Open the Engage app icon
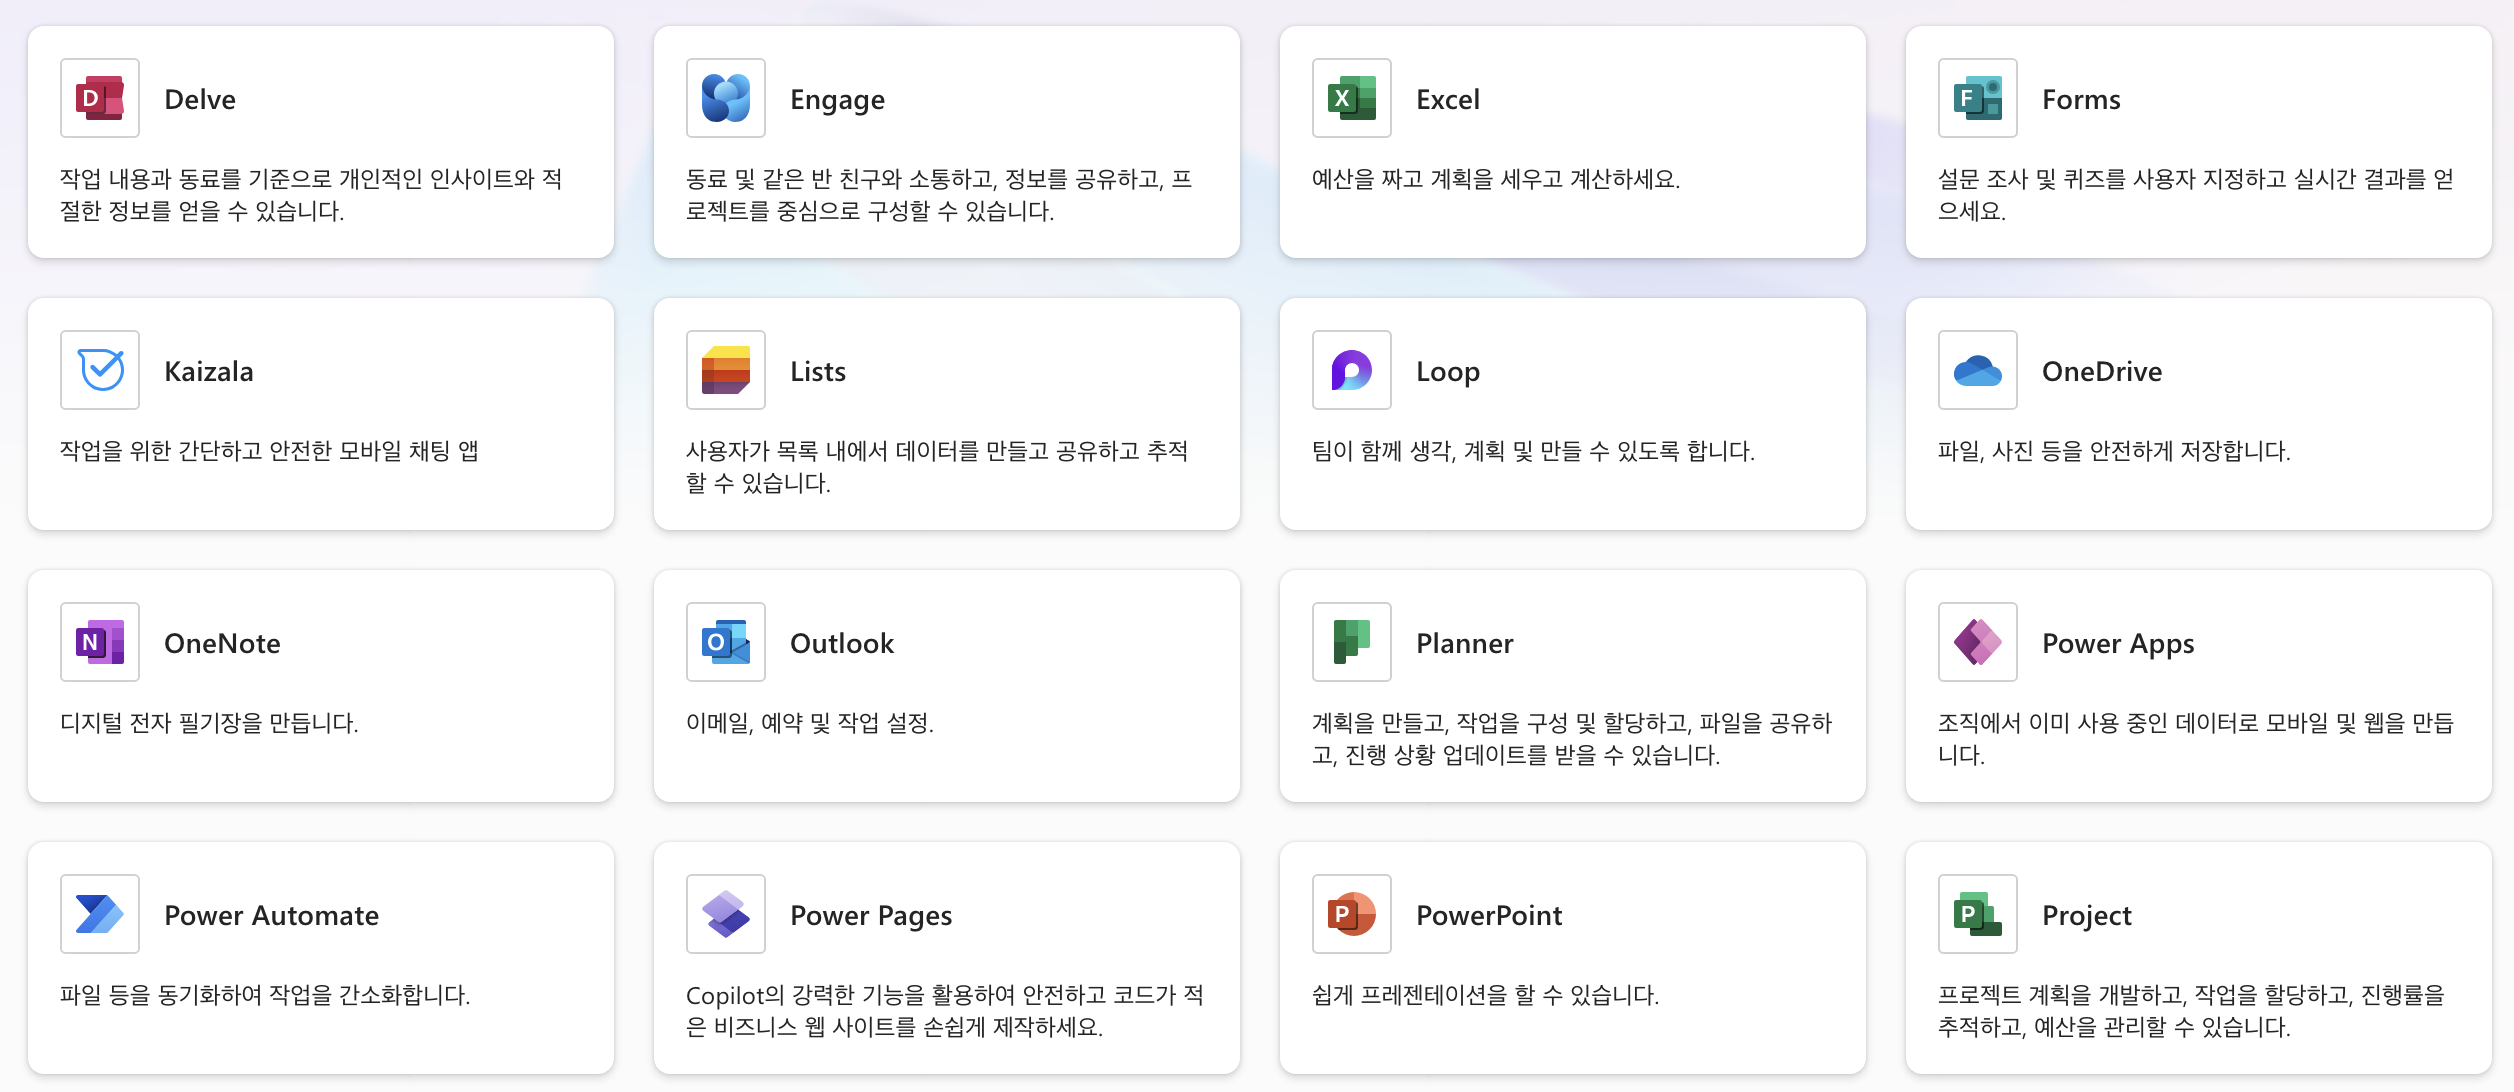Viewport: 2514px width, 1092px height. coord(726,98)
